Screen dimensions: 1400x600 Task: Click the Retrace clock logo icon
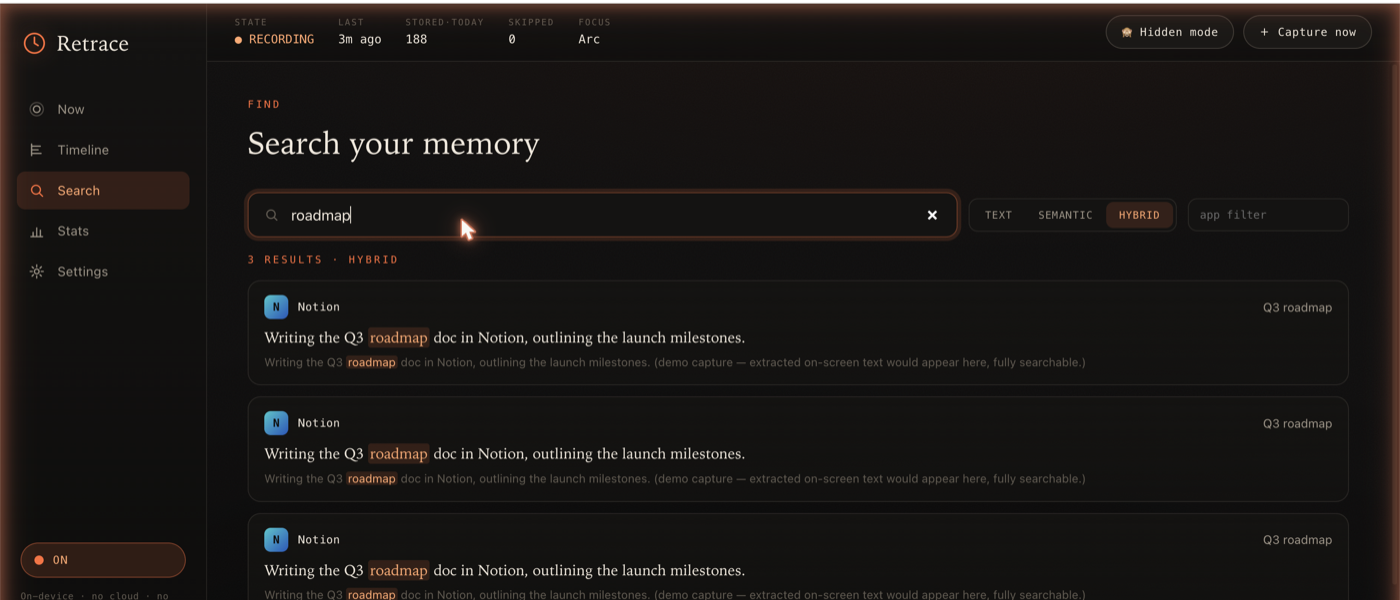tap(34, 43)
